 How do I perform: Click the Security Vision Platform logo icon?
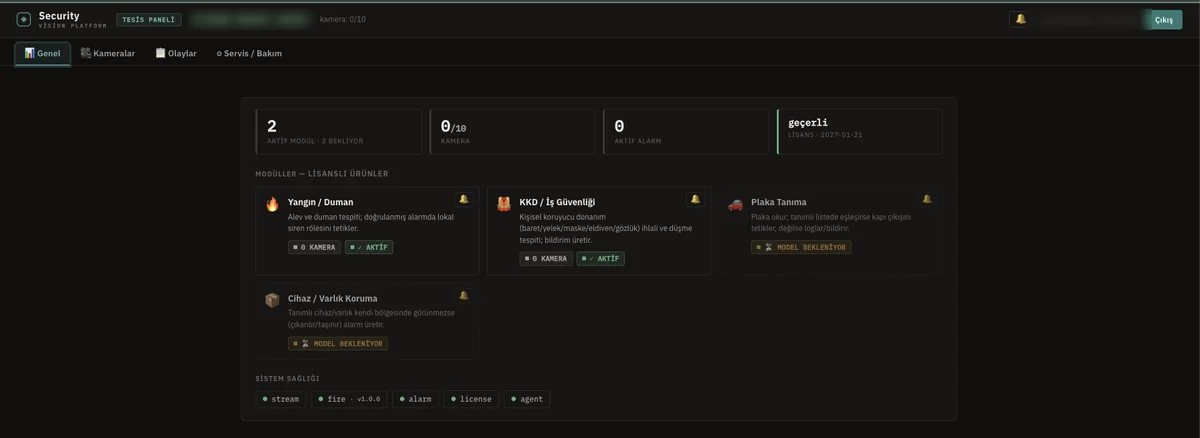[x=24, y=19]
